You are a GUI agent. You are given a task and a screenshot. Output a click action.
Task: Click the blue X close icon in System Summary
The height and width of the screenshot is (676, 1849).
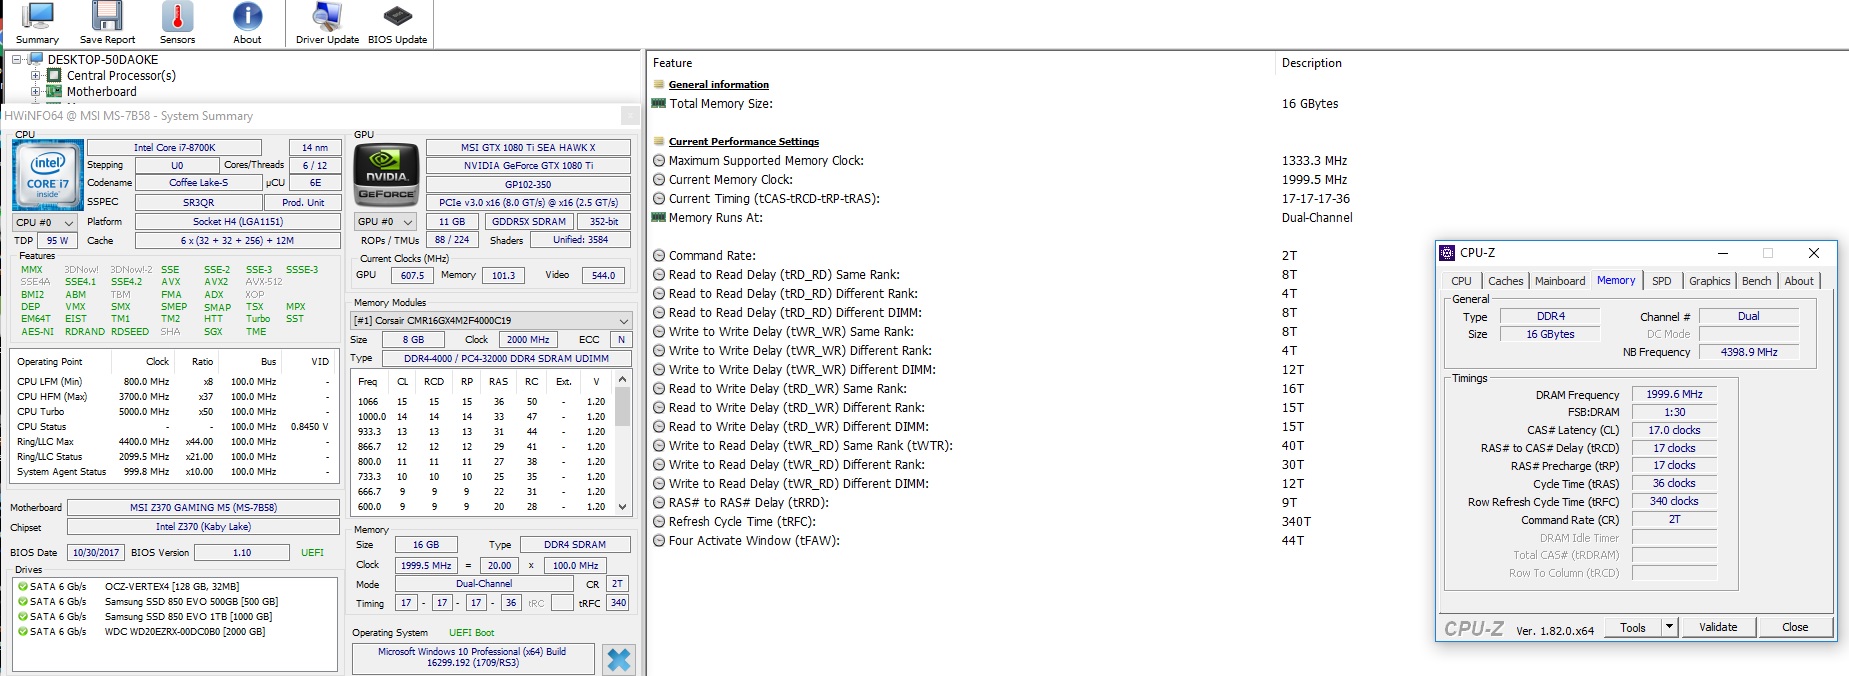[x=619, y=659]
